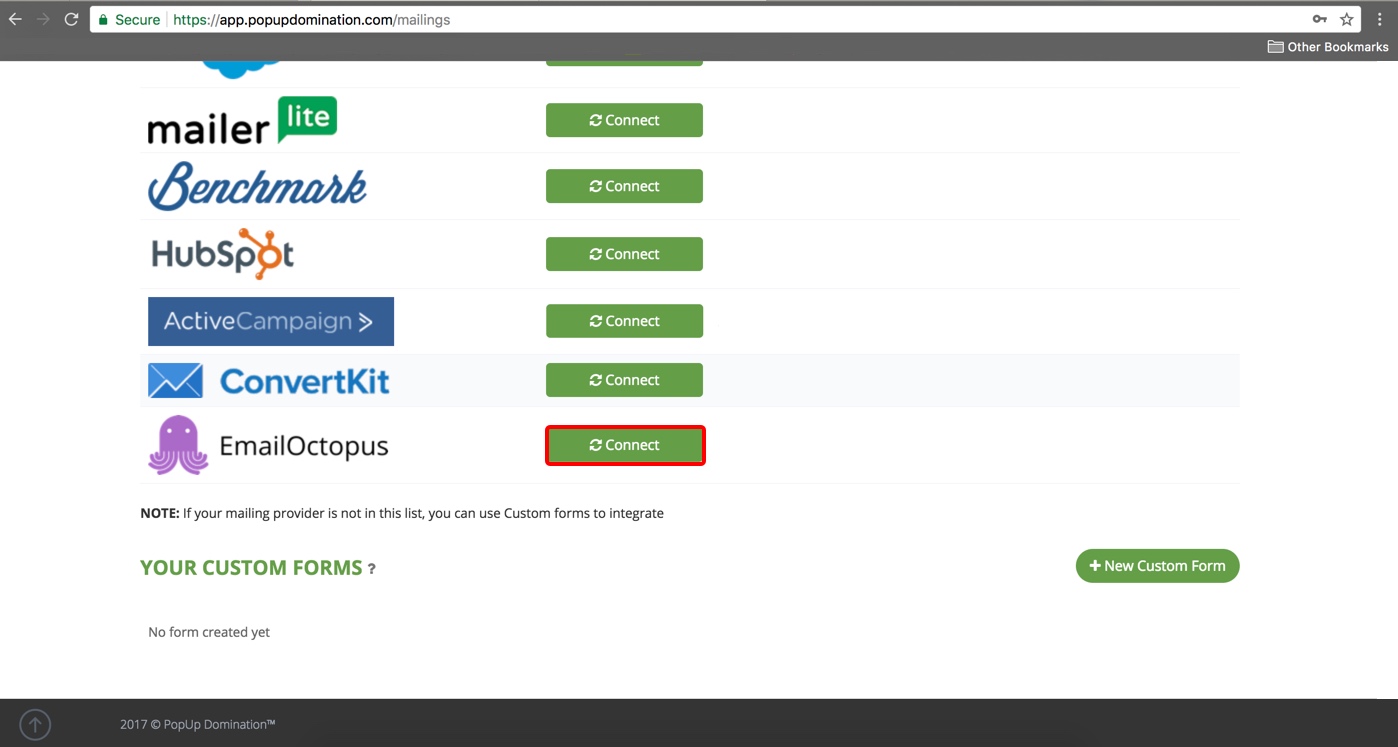1398x747 pixels.
Task: Click the Your Custom Forms heading
Action: click(x=251, y=568)
